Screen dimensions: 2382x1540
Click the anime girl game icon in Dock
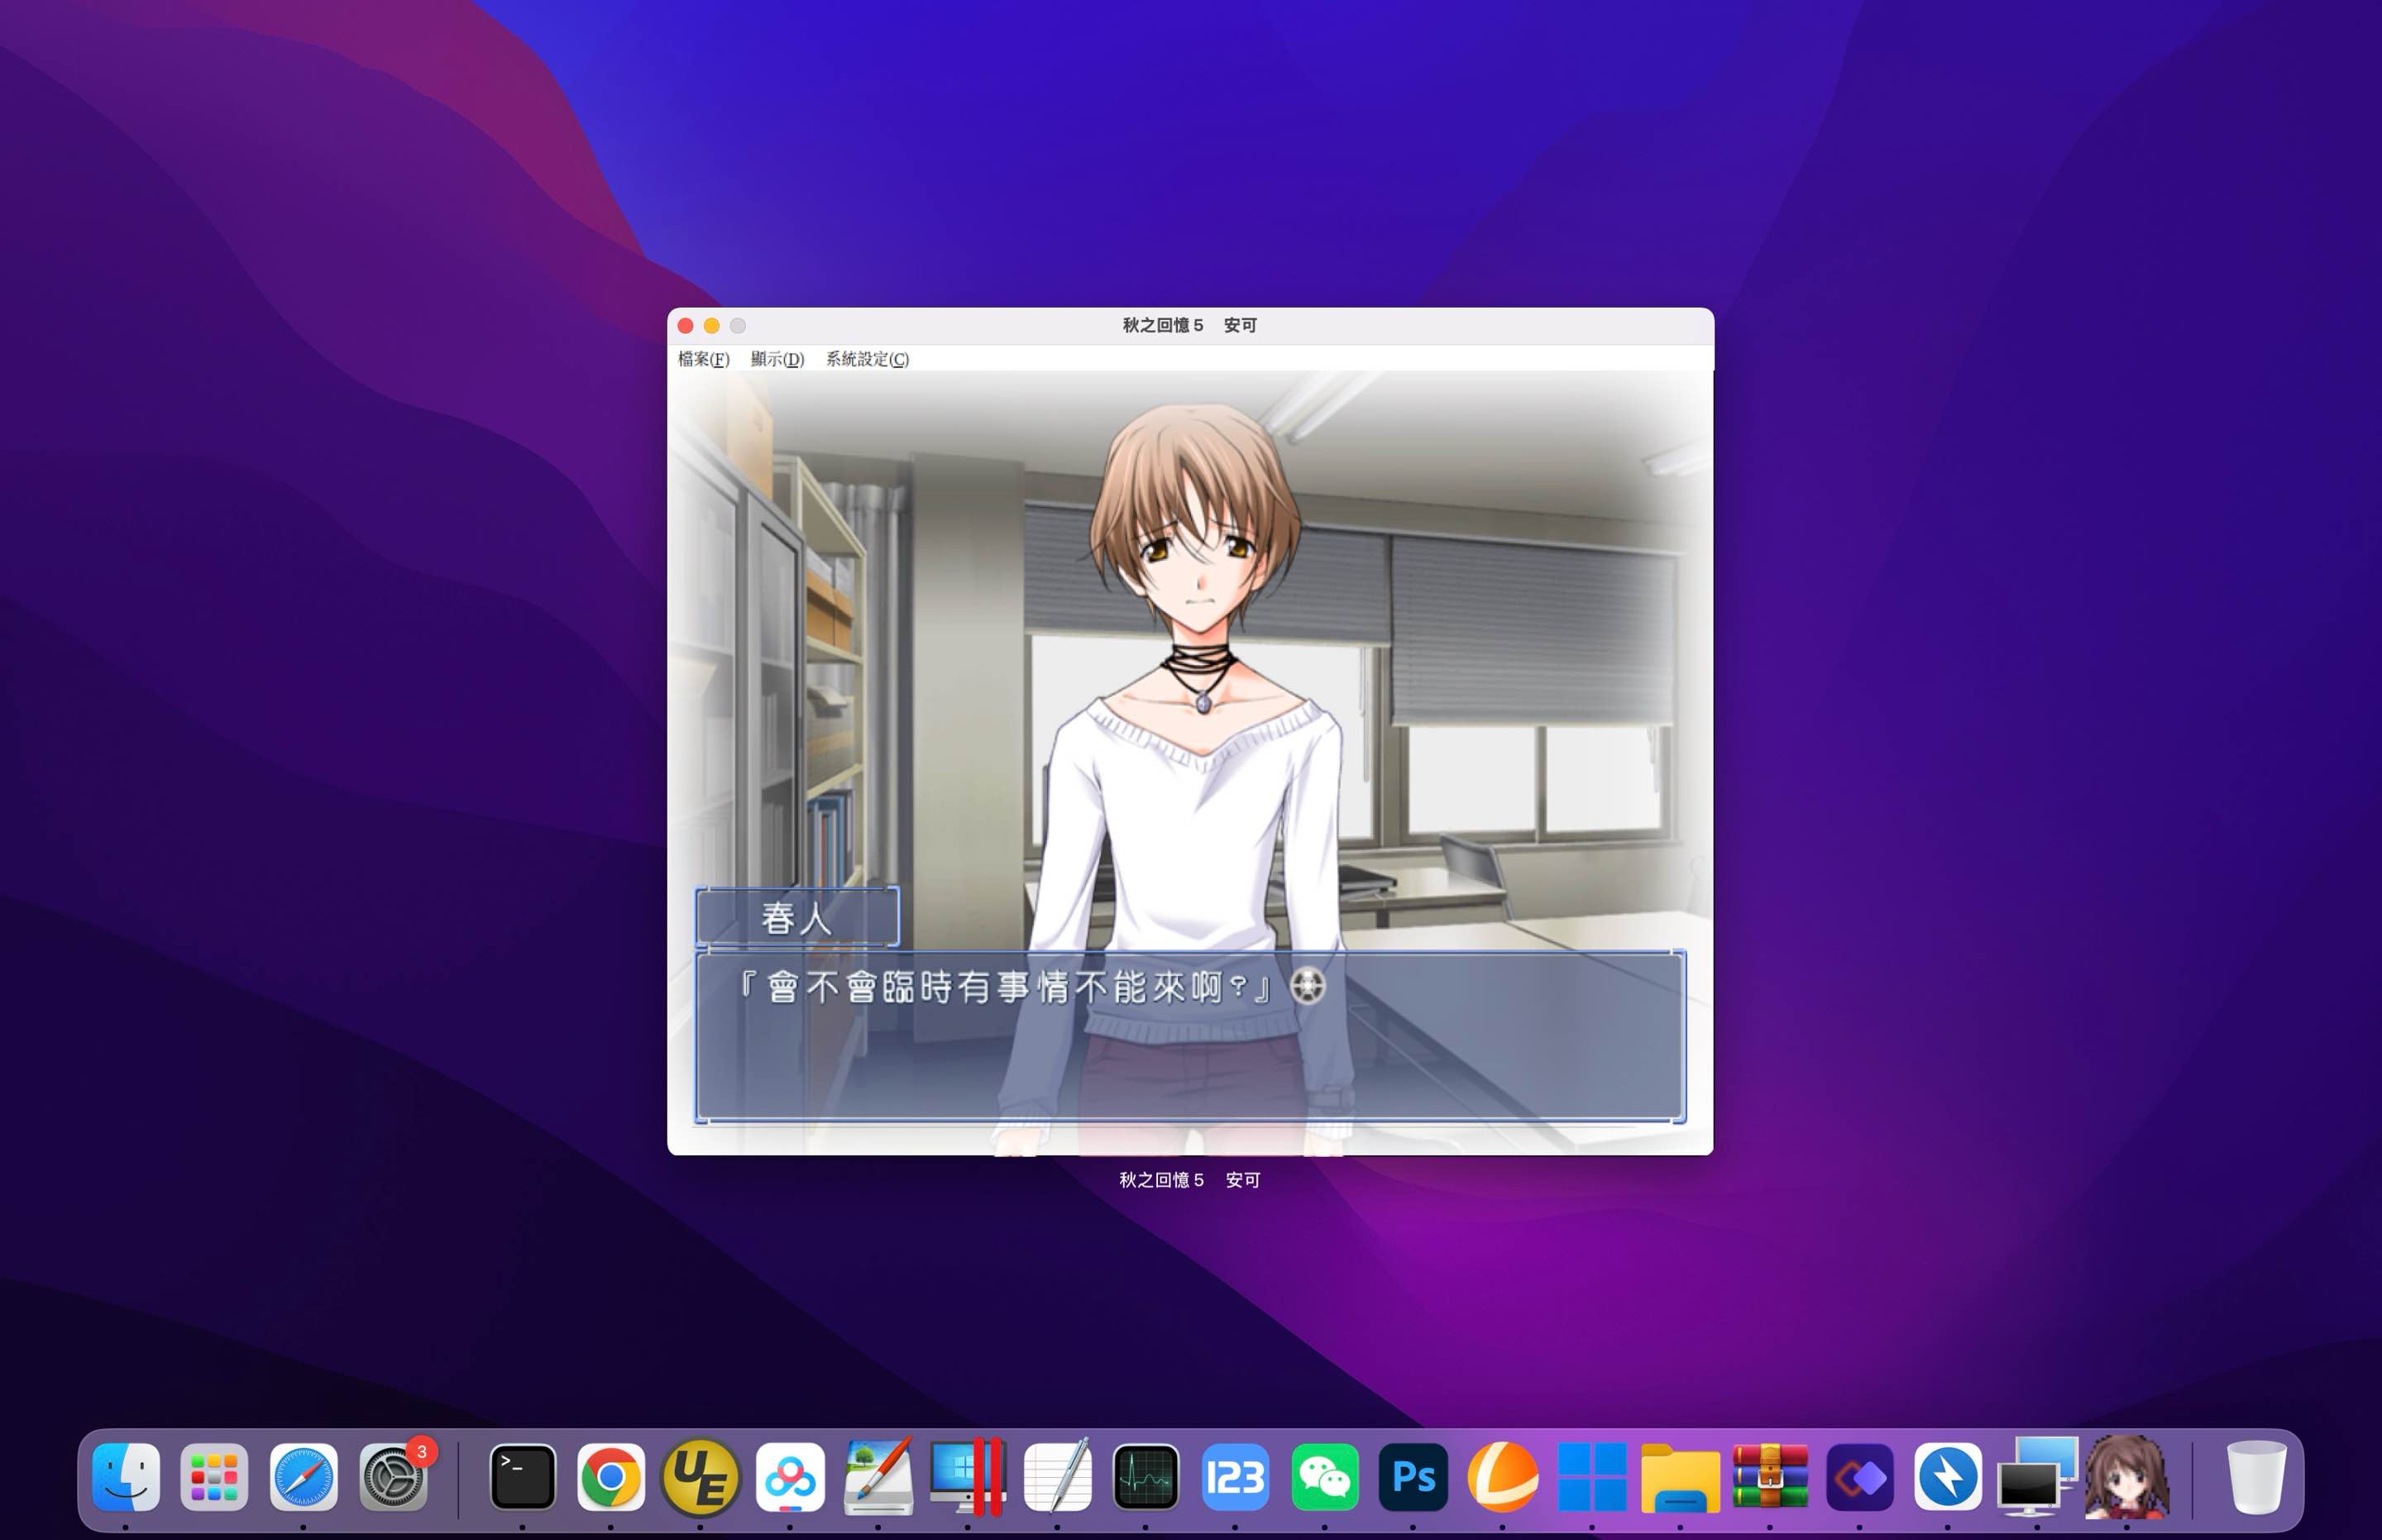pos(2127,1477)
